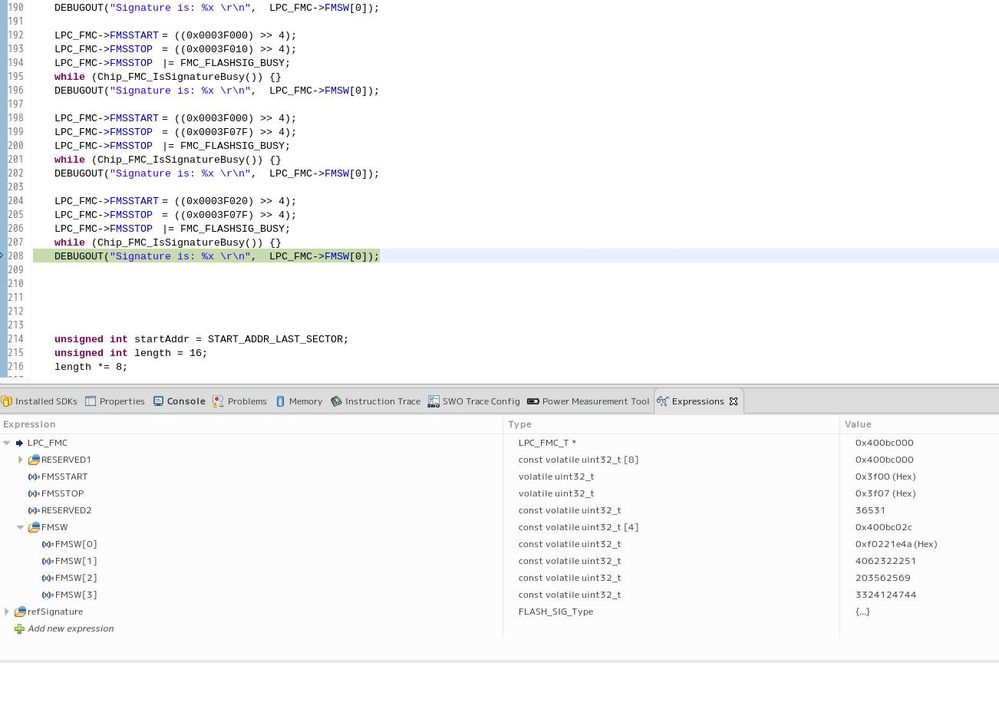The width and height of the screenshot is (999, 706).
Task: Select the FMSW[1] element
Action: point(500,561)
